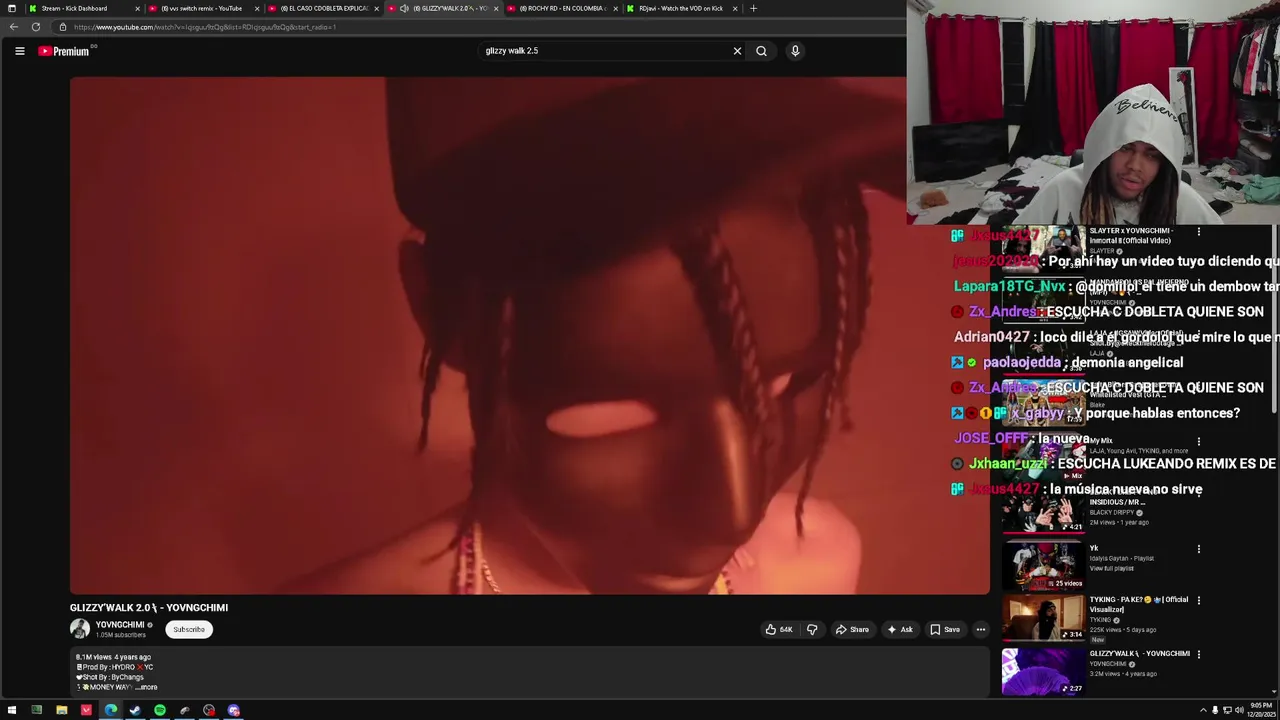Open options for suggested GLIZZY'WALK video
Screen dimensions: 1280x720
[1198, 654]
